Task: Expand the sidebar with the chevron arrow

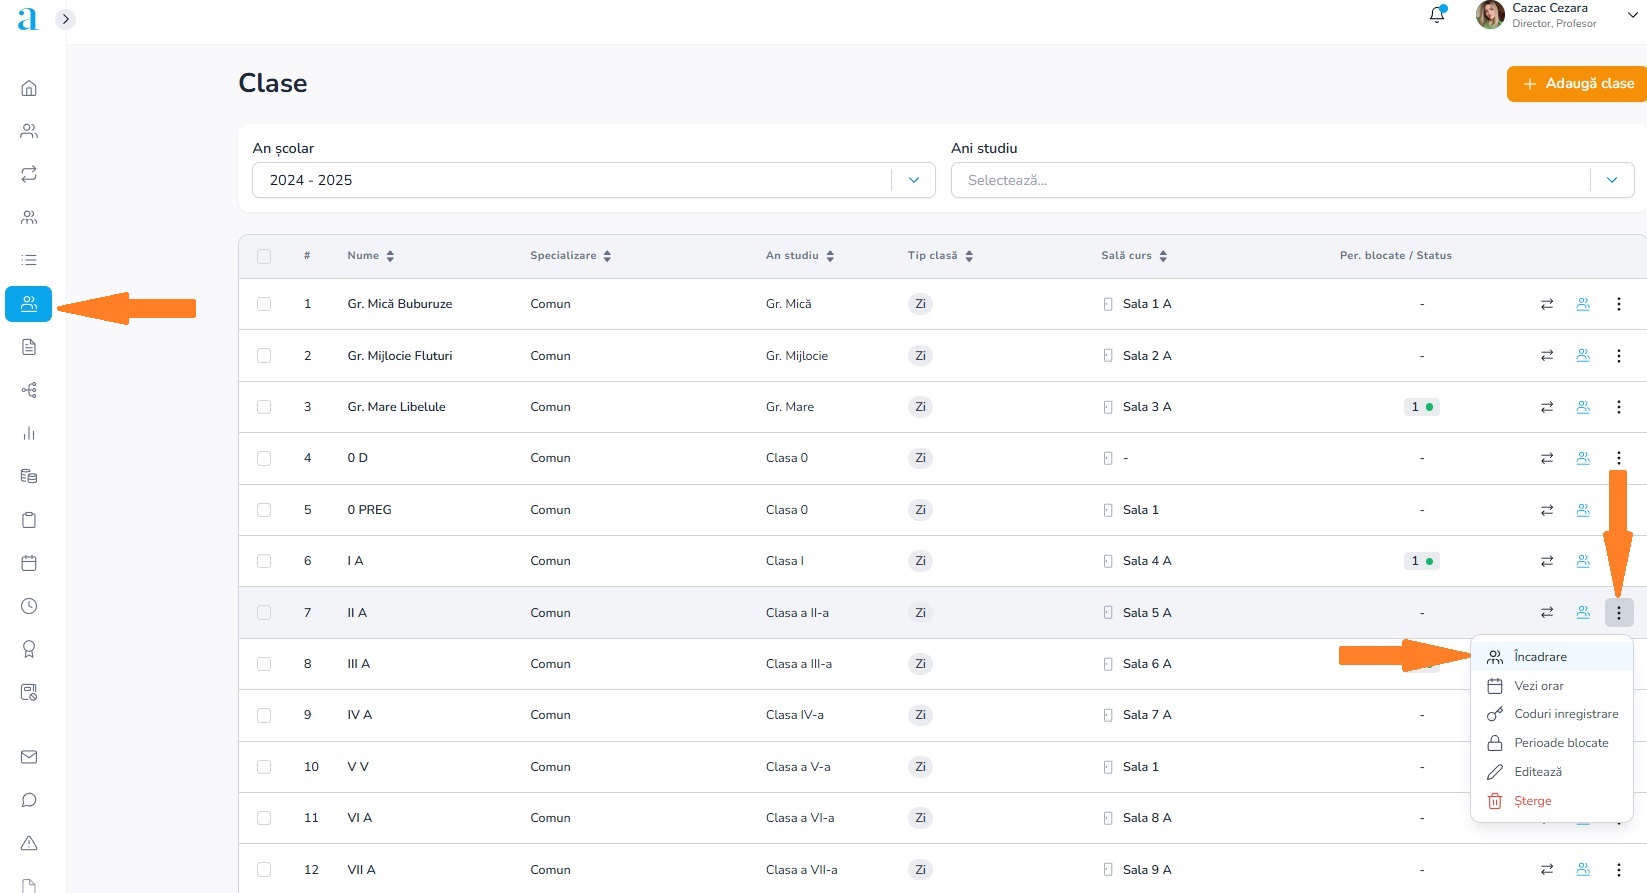Action: coord(66,19)
